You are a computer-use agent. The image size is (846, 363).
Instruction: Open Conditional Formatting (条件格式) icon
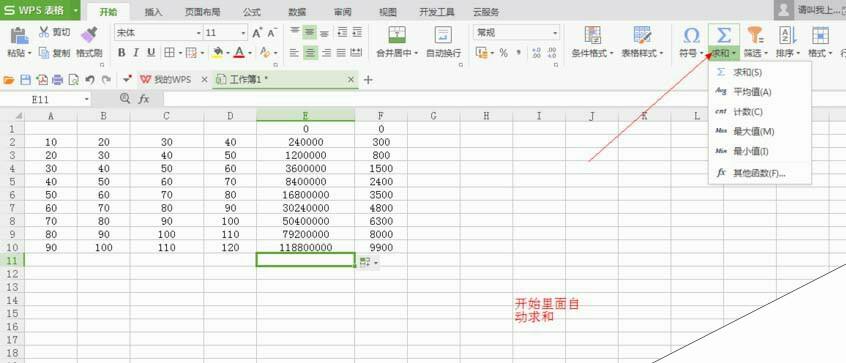[593, 35]
